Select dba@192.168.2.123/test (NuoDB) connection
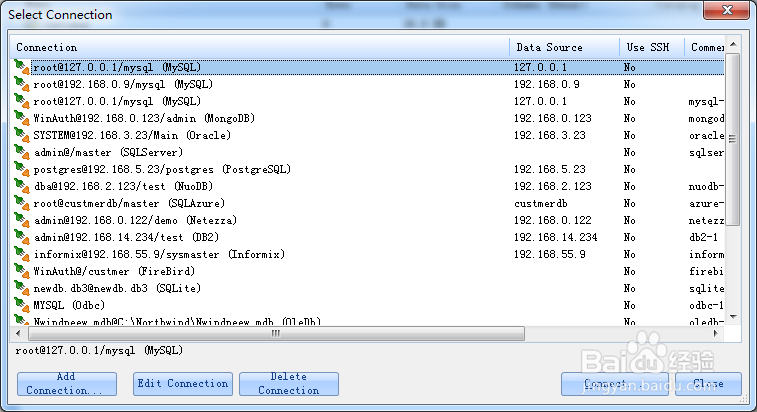The image size is (757, 412). point(123,186)
